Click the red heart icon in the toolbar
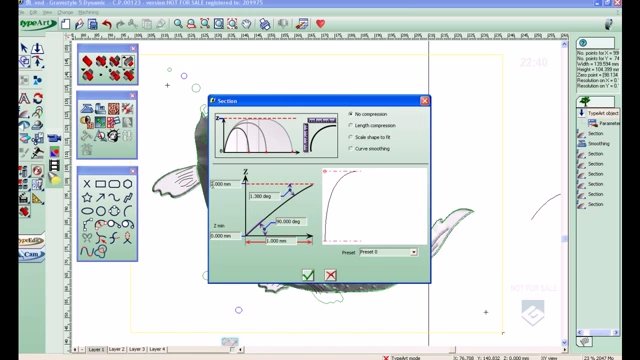The height and width of the screenshot is (360, 640). (321, 24)
